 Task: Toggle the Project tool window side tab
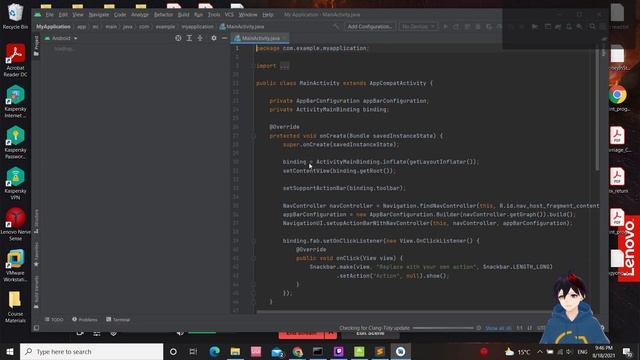pos(36,46)
